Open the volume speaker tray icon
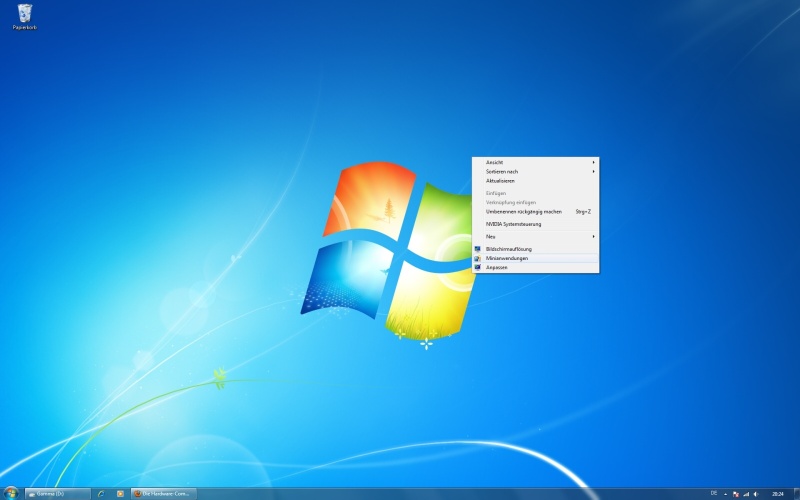The image size is (800, 500). point(756,494)
